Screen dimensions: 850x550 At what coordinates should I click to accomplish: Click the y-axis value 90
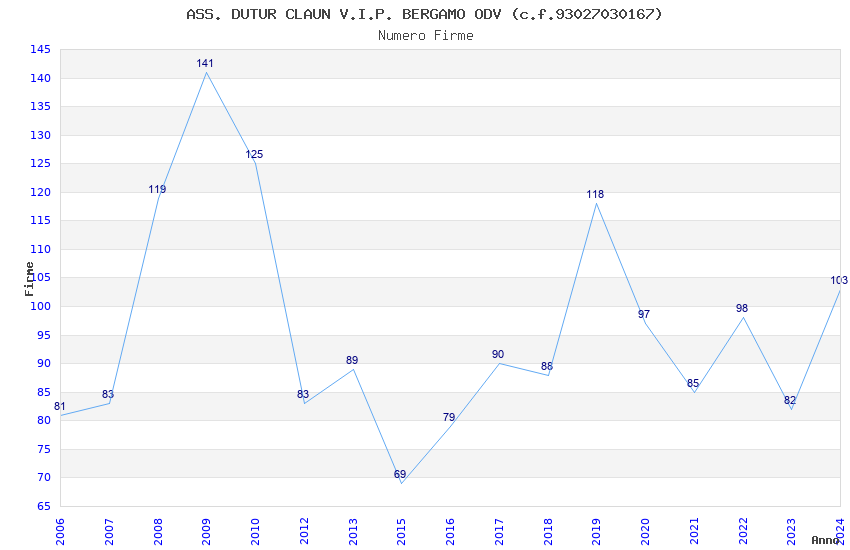click(44, 364)
